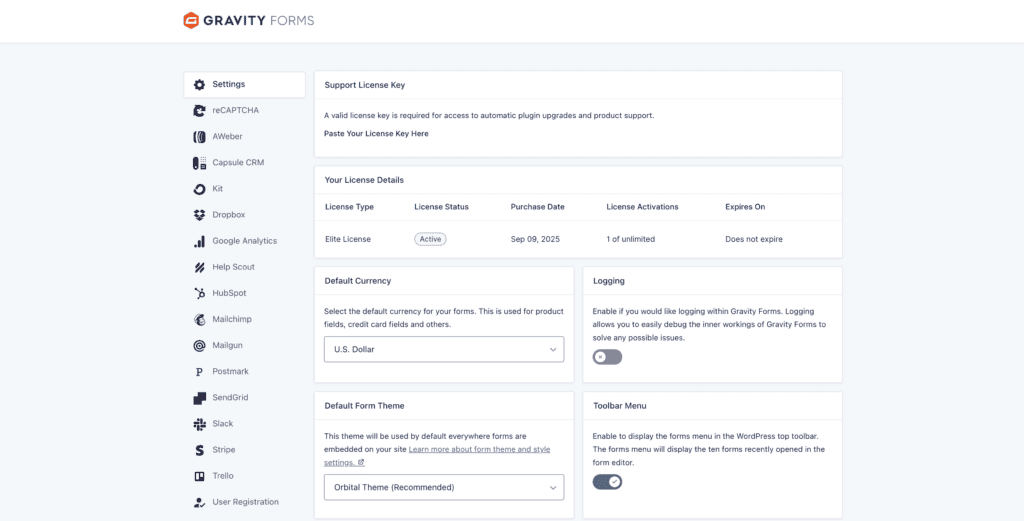Screen dimensions: 1024x521
Task: Click the reCAPTCHA icon
Action: click(x=199, y=111)
